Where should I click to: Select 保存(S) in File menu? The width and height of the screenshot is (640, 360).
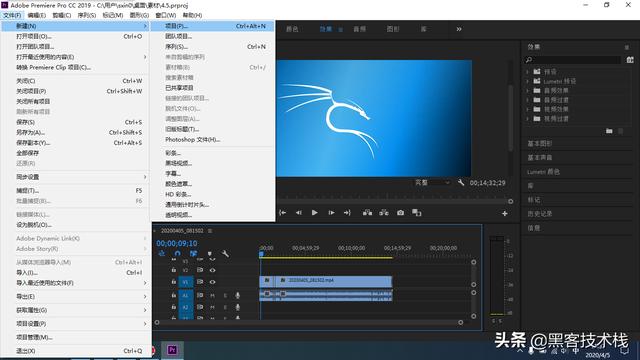pos(76,122)
